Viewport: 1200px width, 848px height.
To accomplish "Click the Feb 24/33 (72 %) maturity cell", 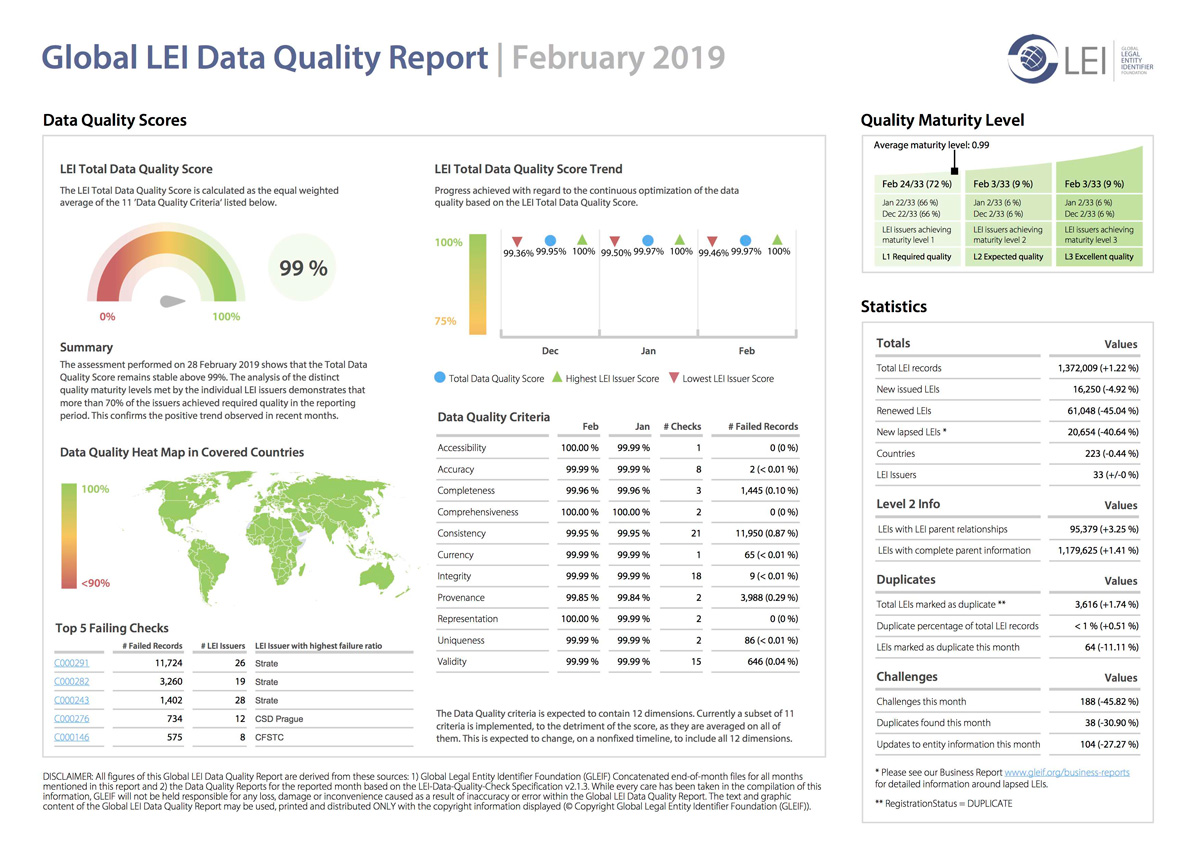I will 916,184.
